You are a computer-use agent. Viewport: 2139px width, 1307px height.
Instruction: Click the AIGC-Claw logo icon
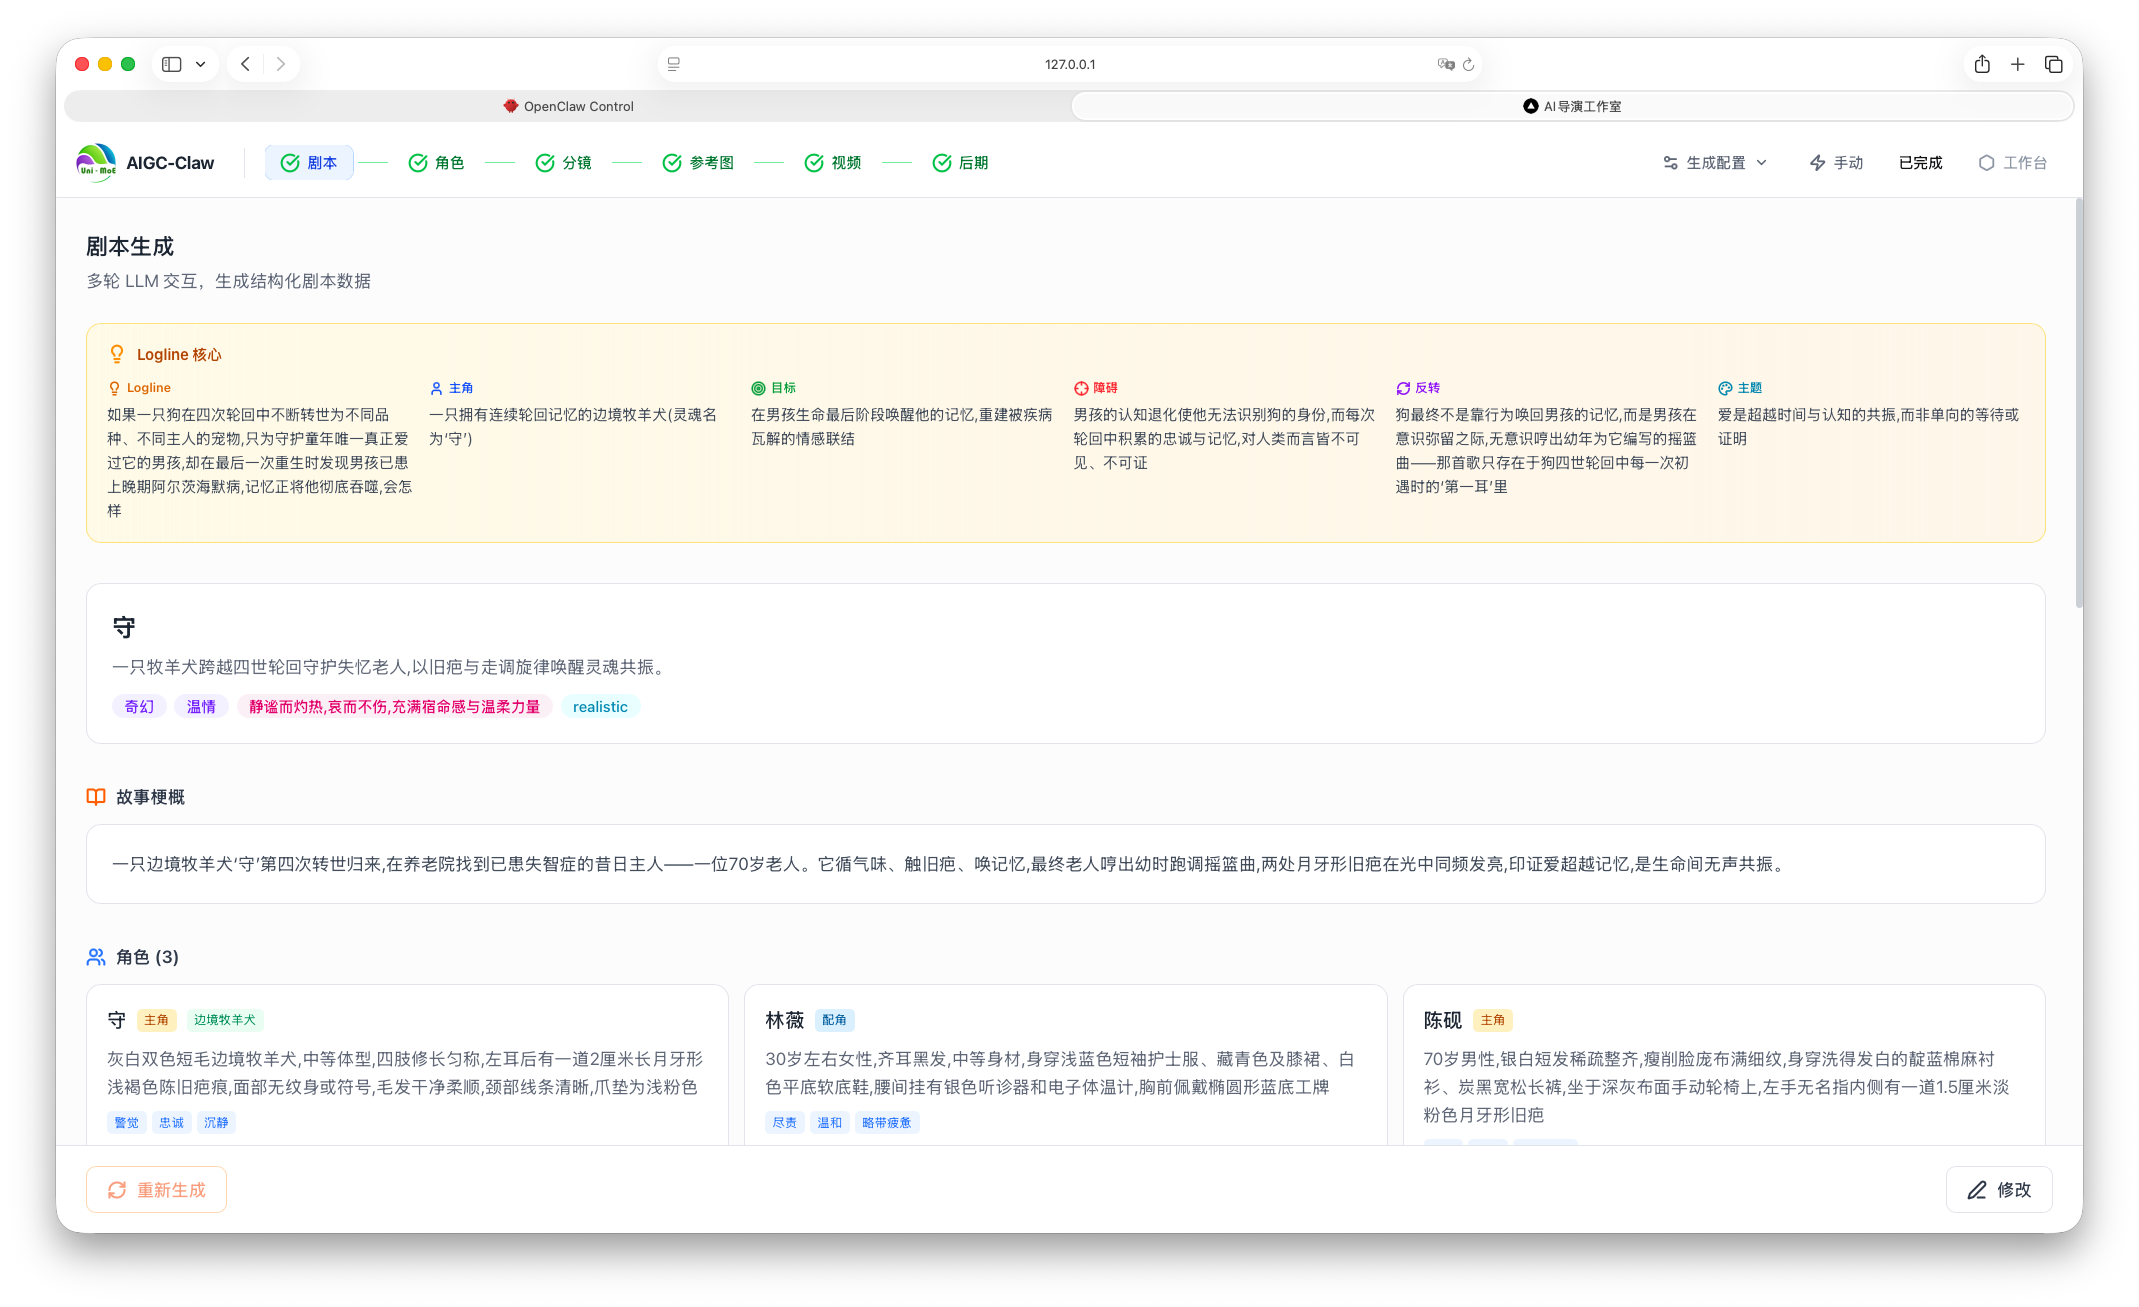(x=96, y=163)
